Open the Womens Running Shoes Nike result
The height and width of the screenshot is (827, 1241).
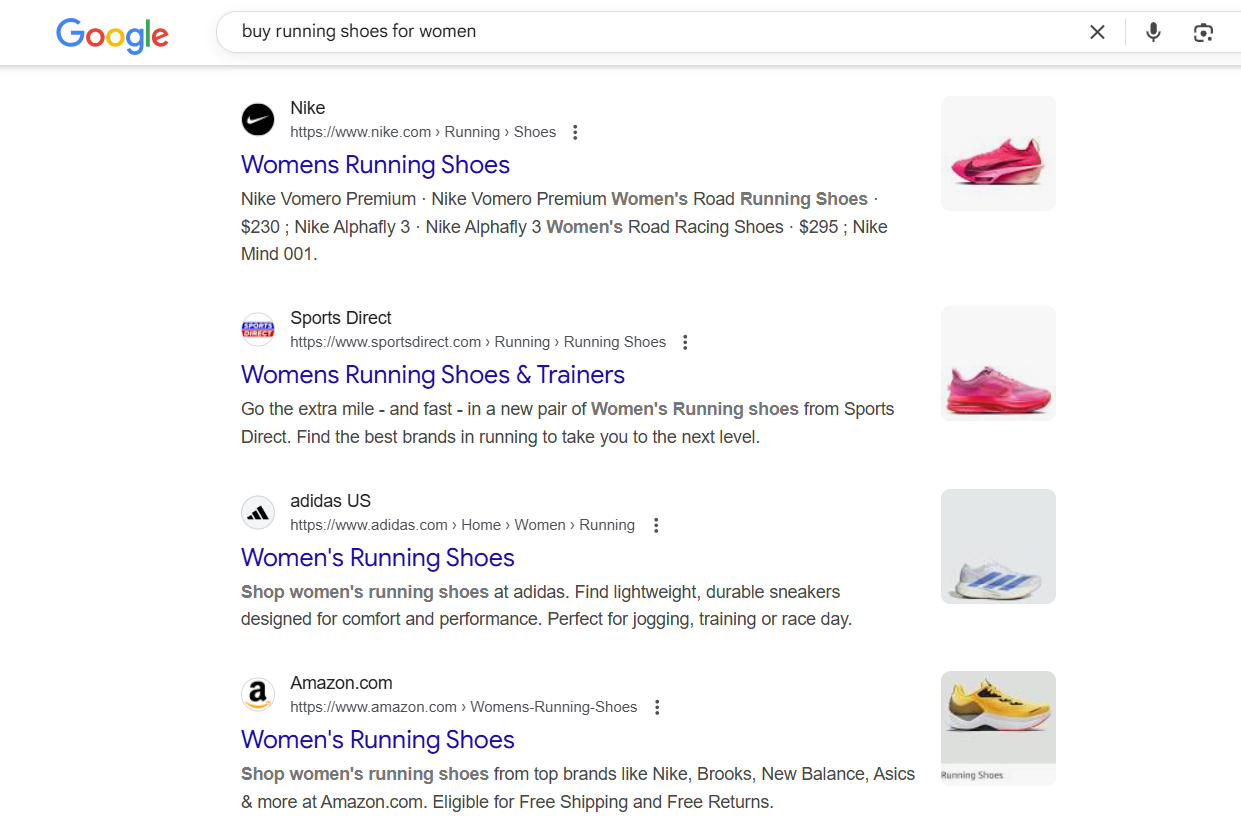(x=375, y=164)
